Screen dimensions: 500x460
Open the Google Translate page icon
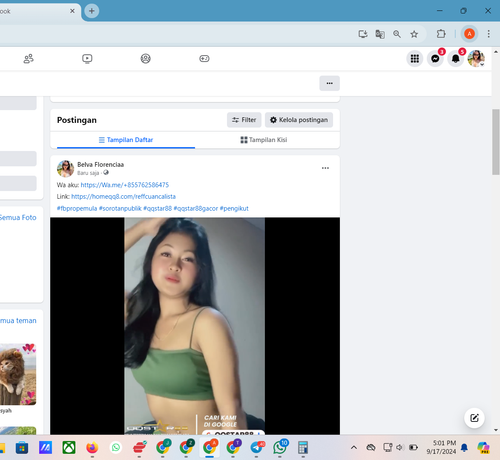click(x=380, y=34)
